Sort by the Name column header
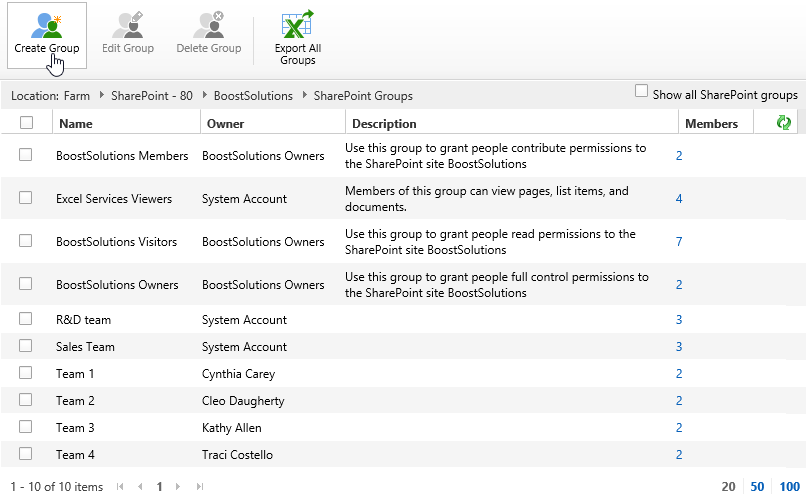Screen dimensions: 806x503 coord(75,124)
